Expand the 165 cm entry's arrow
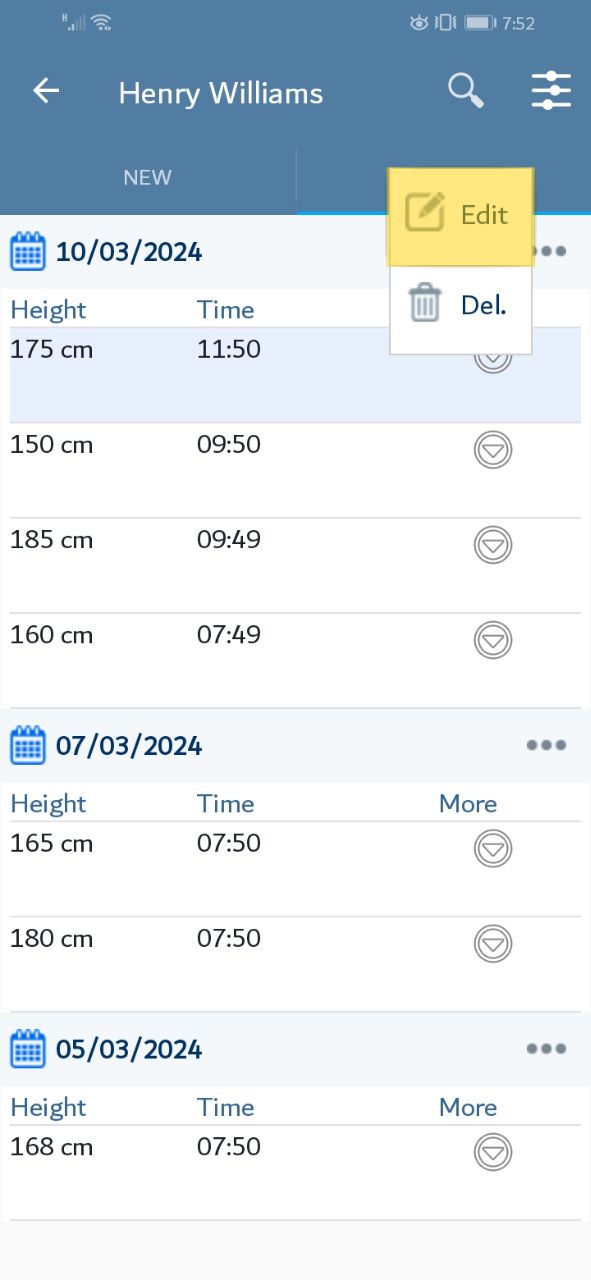This screenshot has width=591, height=1280. (492, 849)
